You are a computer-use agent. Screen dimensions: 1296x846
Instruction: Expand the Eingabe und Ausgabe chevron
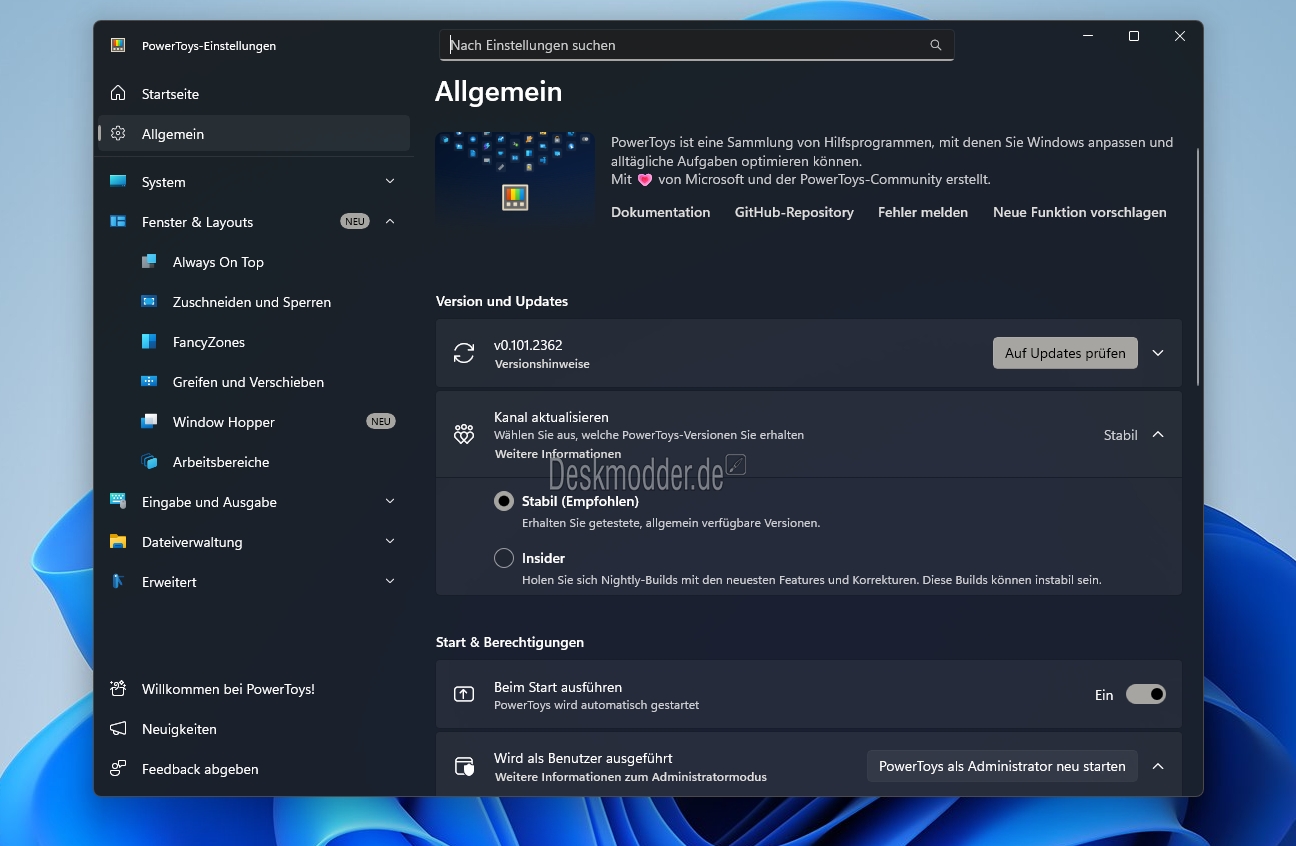tap(390, 501)
